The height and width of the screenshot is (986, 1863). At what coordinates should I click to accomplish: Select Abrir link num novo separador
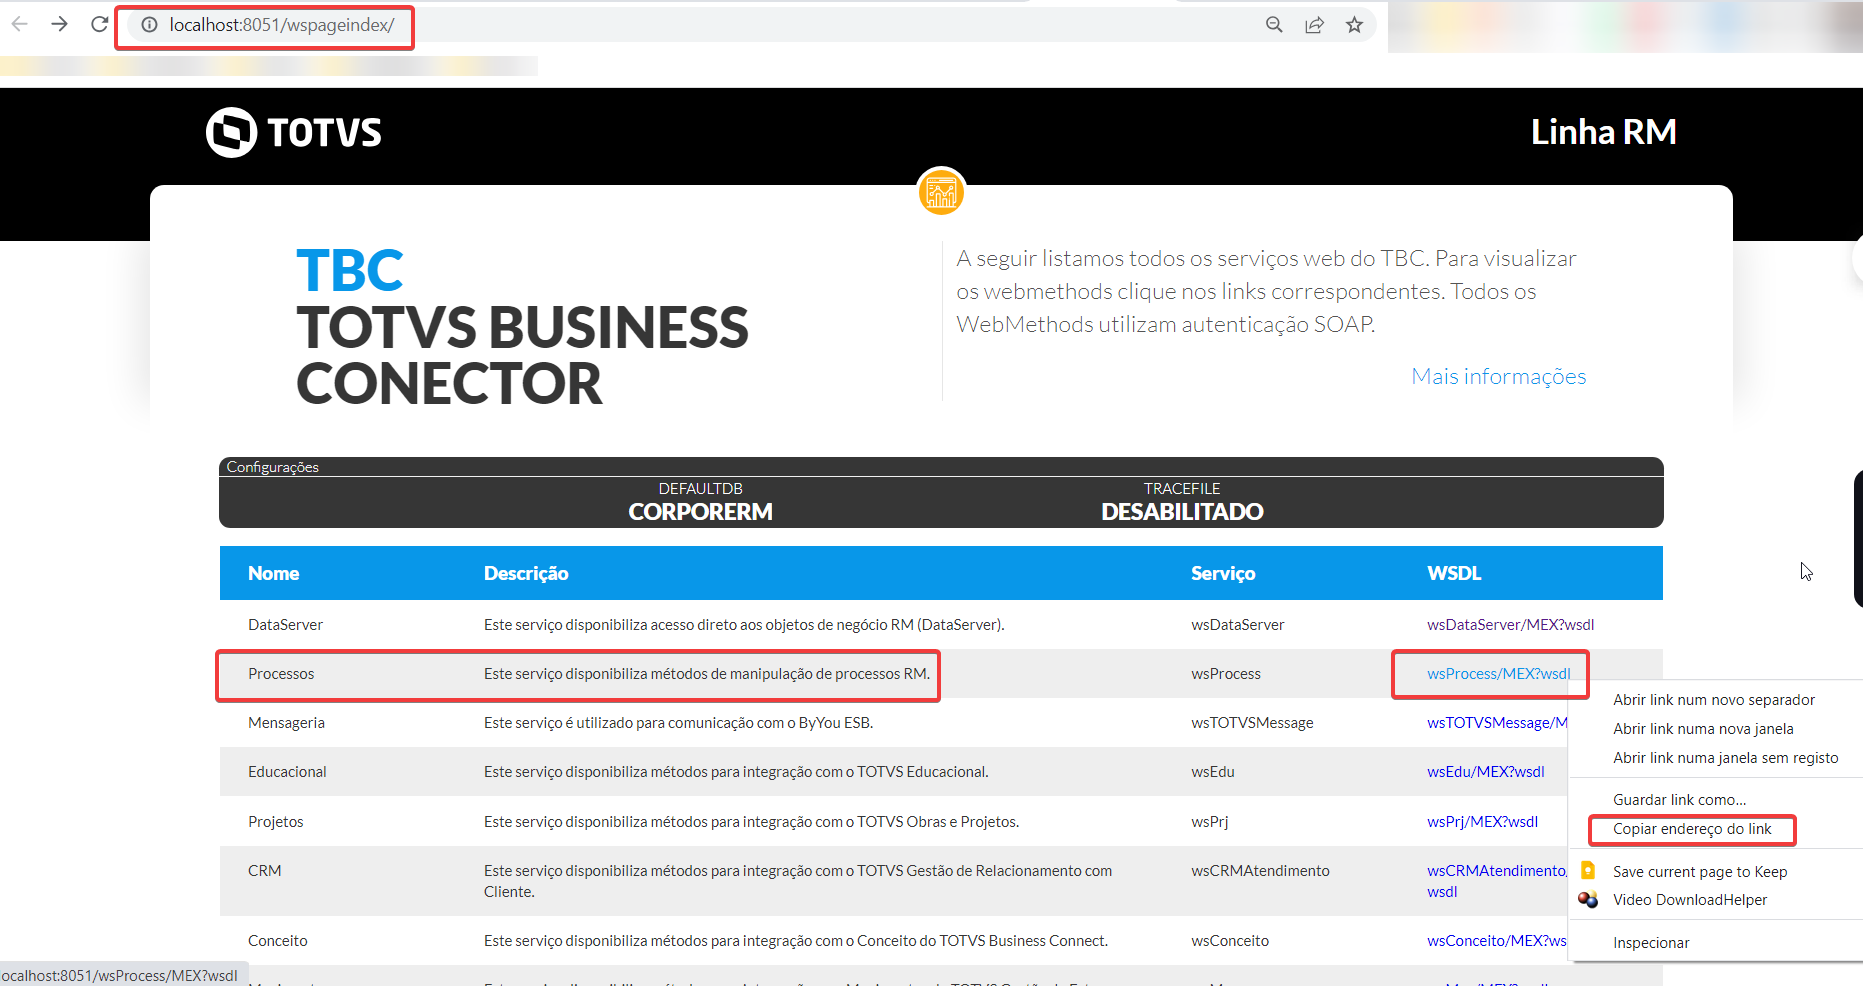(1713, 699)
